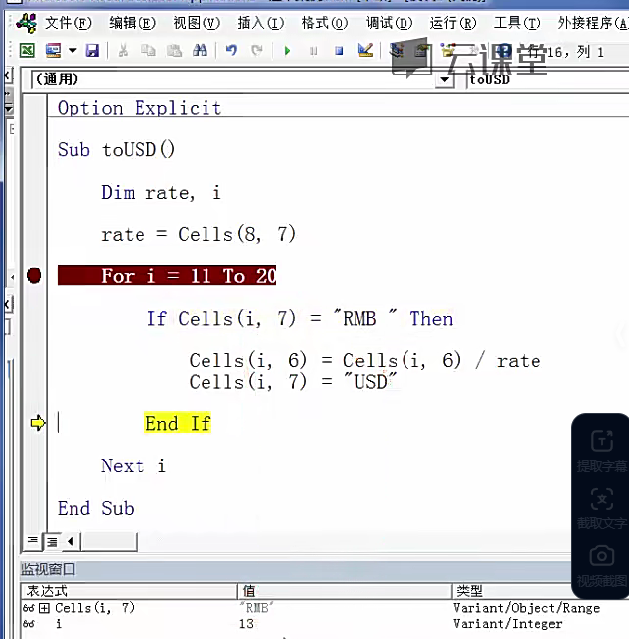Select the Cells(i, 7) watch expression
The width and height of the screenshot is (629, 639).
coord(95,608)
